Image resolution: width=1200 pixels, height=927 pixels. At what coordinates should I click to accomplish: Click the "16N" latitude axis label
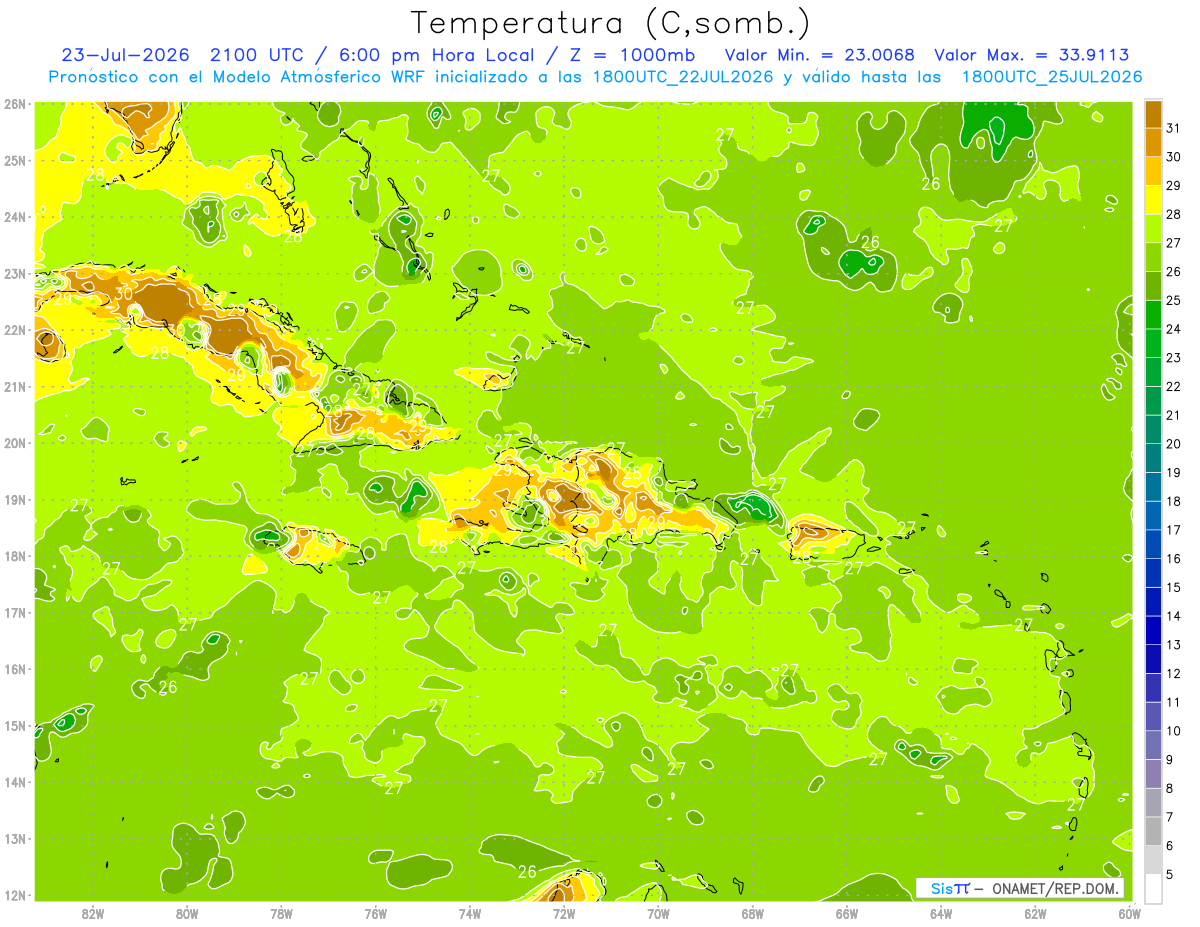pyautogui.click(x=14, y=669)
